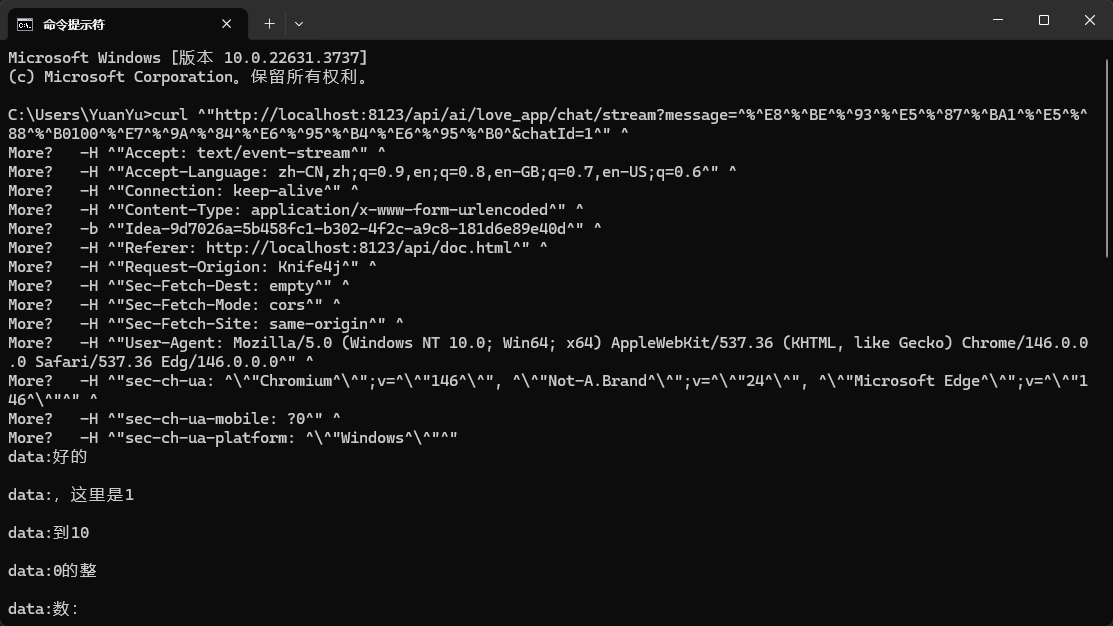Close the 命令提示符 tab
The image size is (1113, 626).
(x=227, y=23)
